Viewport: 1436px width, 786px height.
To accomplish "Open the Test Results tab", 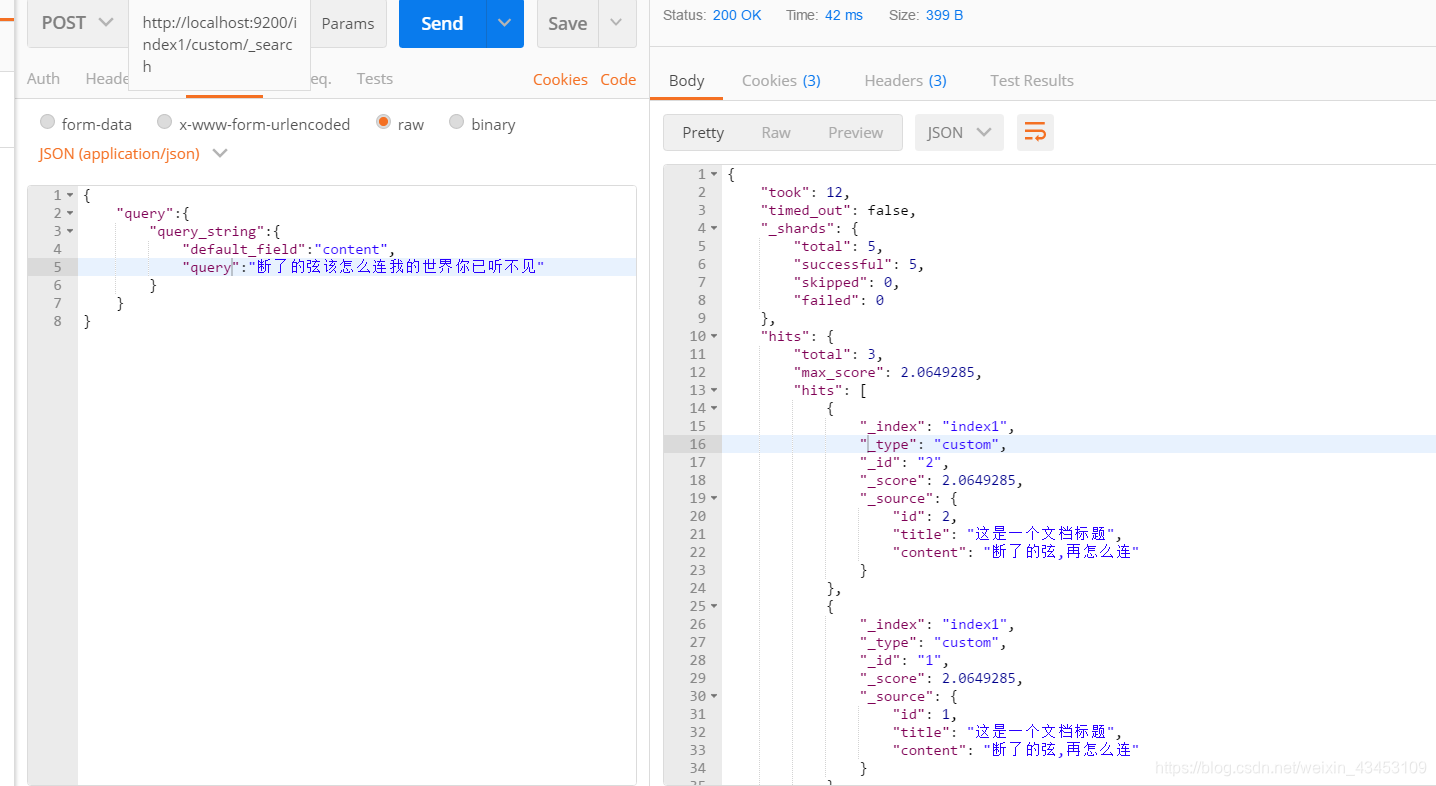I will click(1032, 81).
